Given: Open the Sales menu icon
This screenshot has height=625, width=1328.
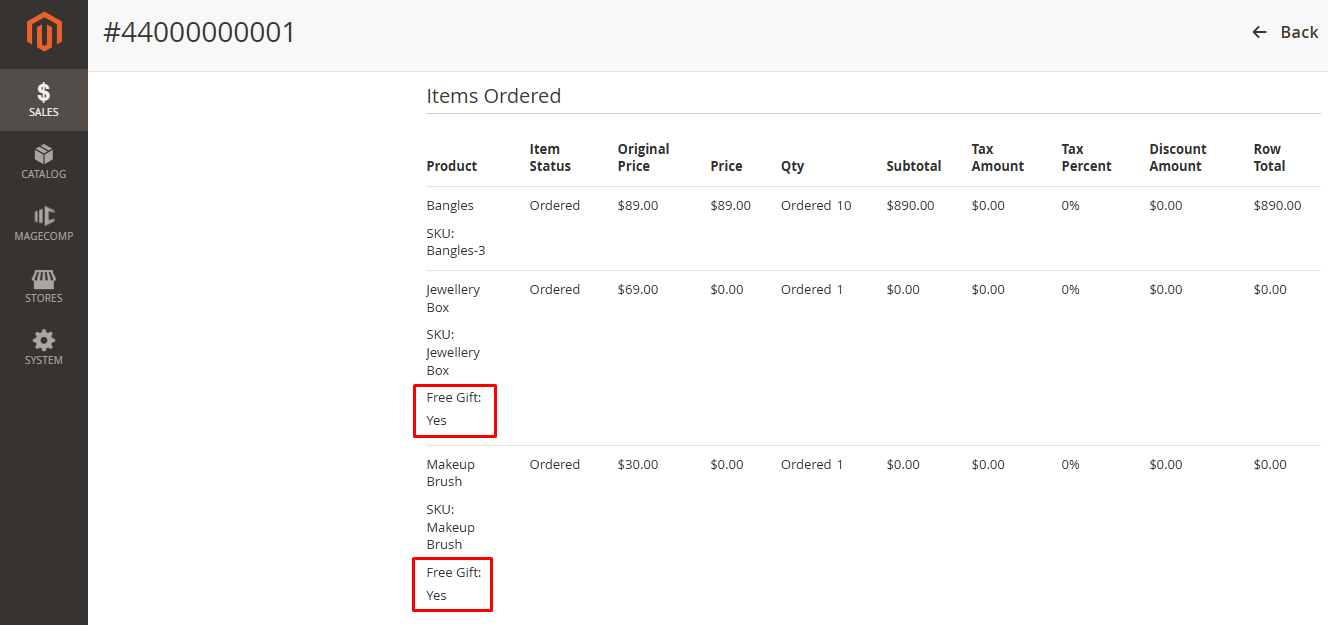Looking at the screenshot, I should 44,93.
